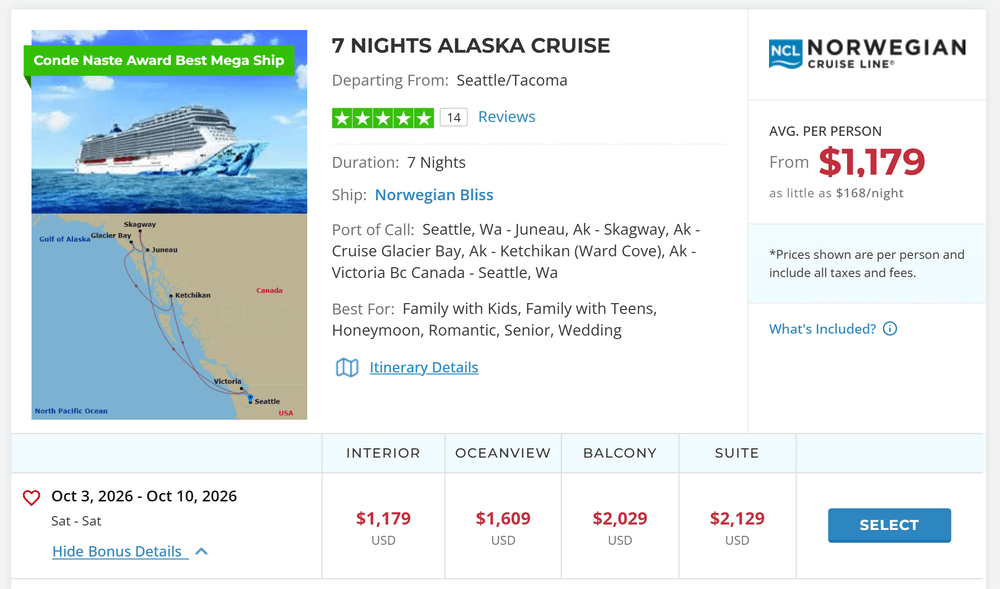The height and width of the screenshot is (589, 1000).
Task: Select the Interior $1,179 price
Action: (383, 519)
